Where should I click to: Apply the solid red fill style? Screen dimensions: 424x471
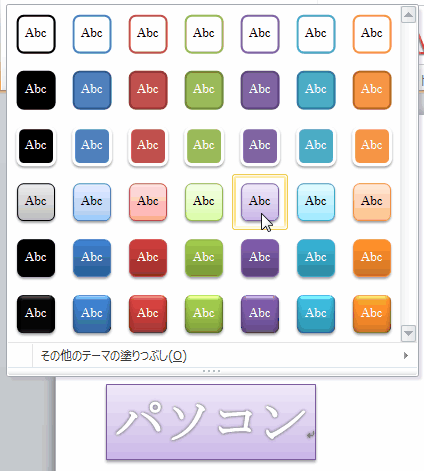148,90
